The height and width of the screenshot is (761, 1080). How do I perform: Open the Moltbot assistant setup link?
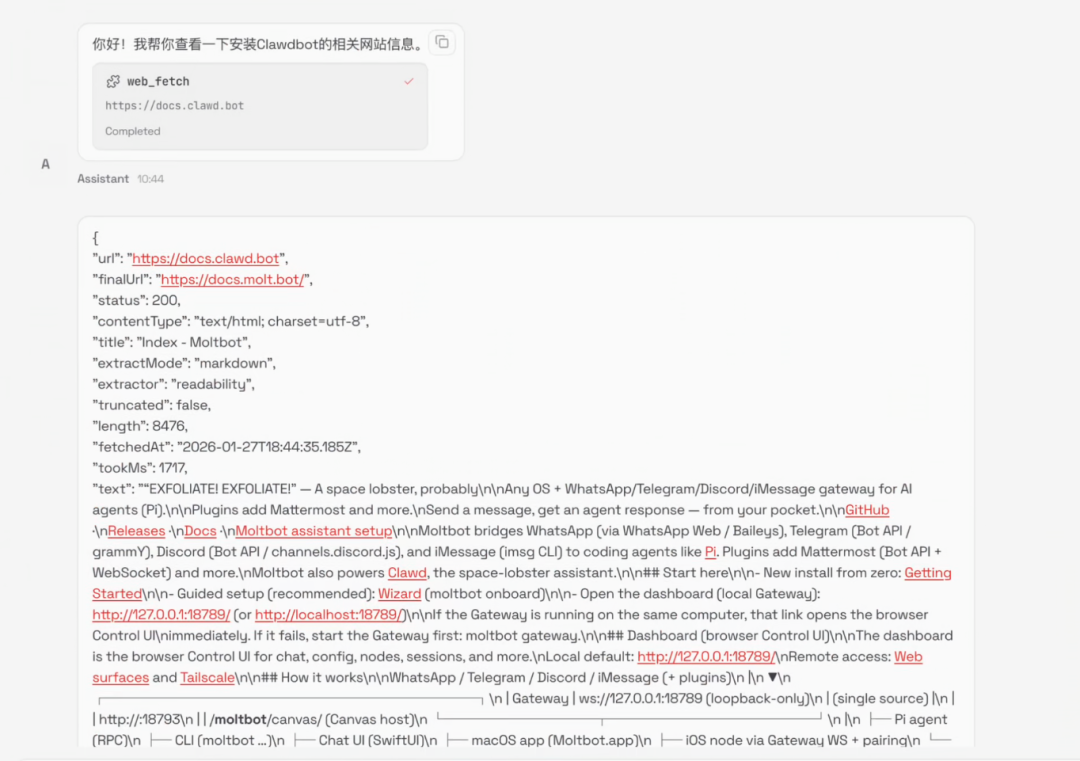pyautogui.click(x=313, y=531)
